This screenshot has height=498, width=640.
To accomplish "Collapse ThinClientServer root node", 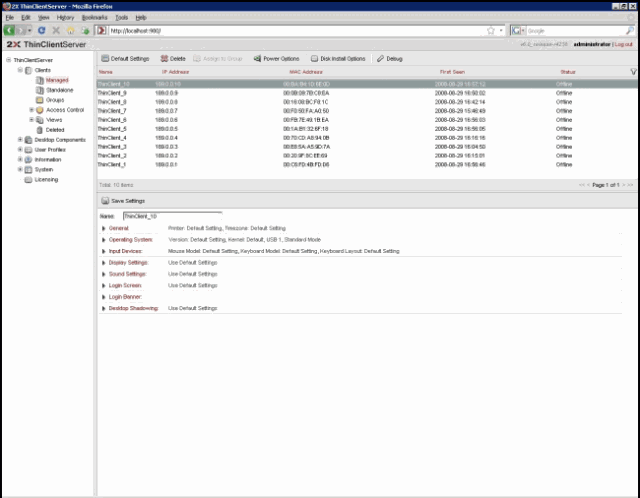I will pyautogui.click(x=9, y=60).
